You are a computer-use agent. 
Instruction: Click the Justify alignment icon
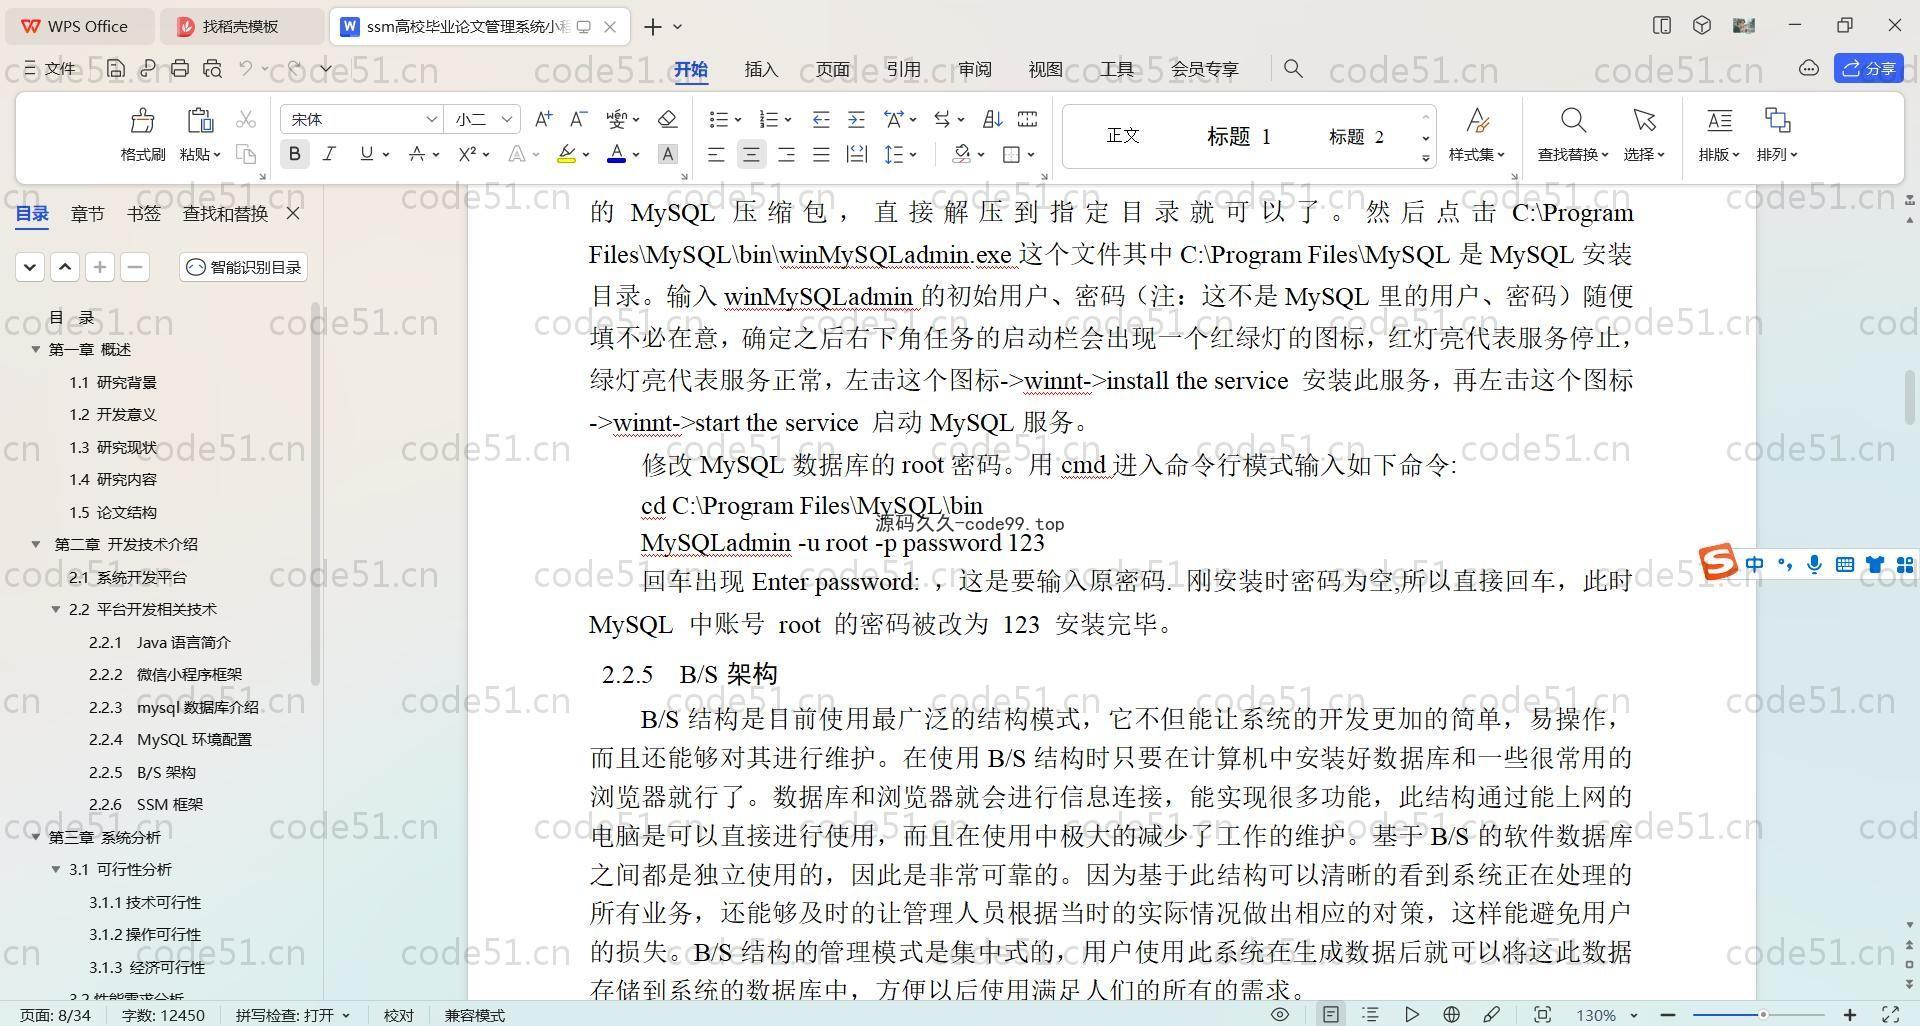point(821,154)
